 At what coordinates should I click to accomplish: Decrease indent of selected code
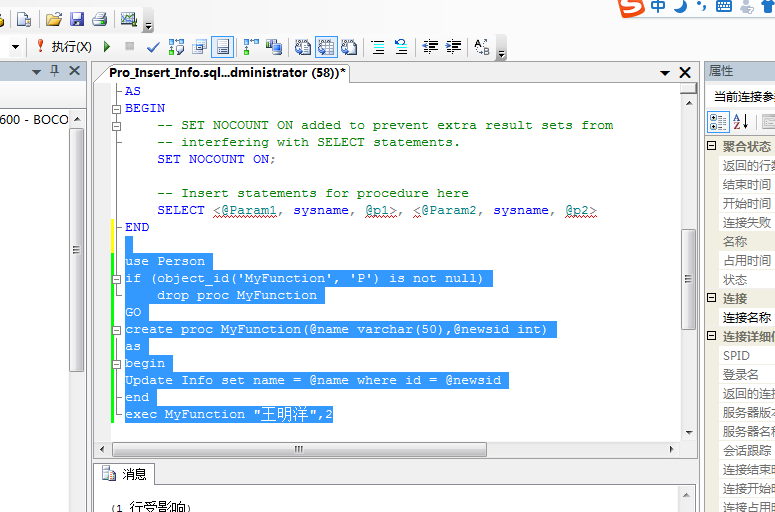click(x=430, y=47)
